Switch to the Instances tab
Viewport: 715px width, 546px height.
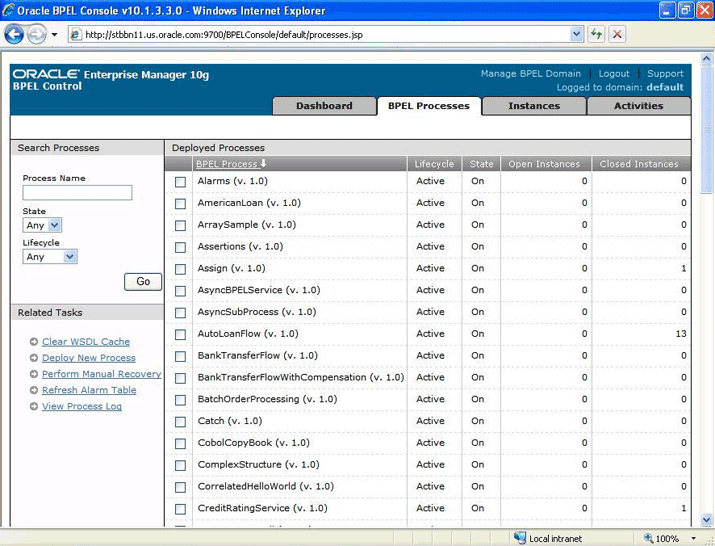(534, 106)
